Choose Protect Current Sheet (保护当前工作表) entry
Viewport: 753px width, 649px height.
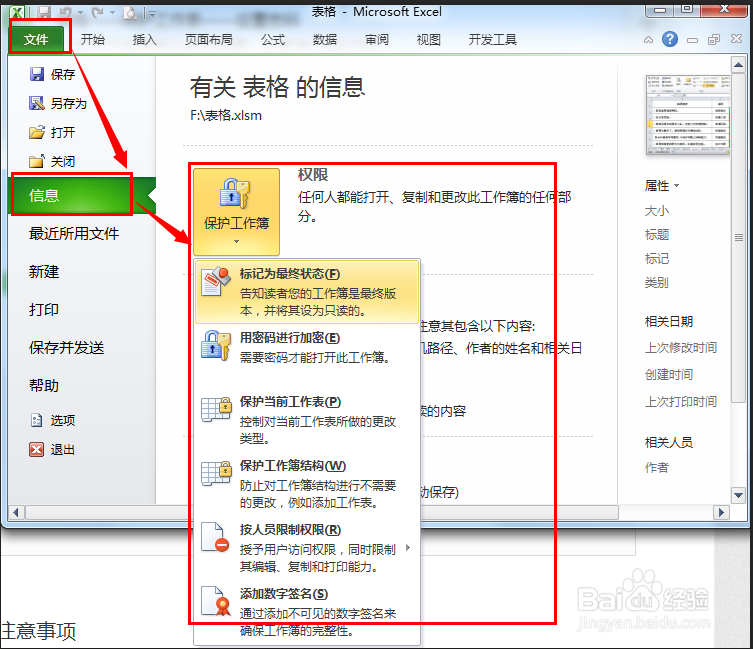tap(307, 419)
